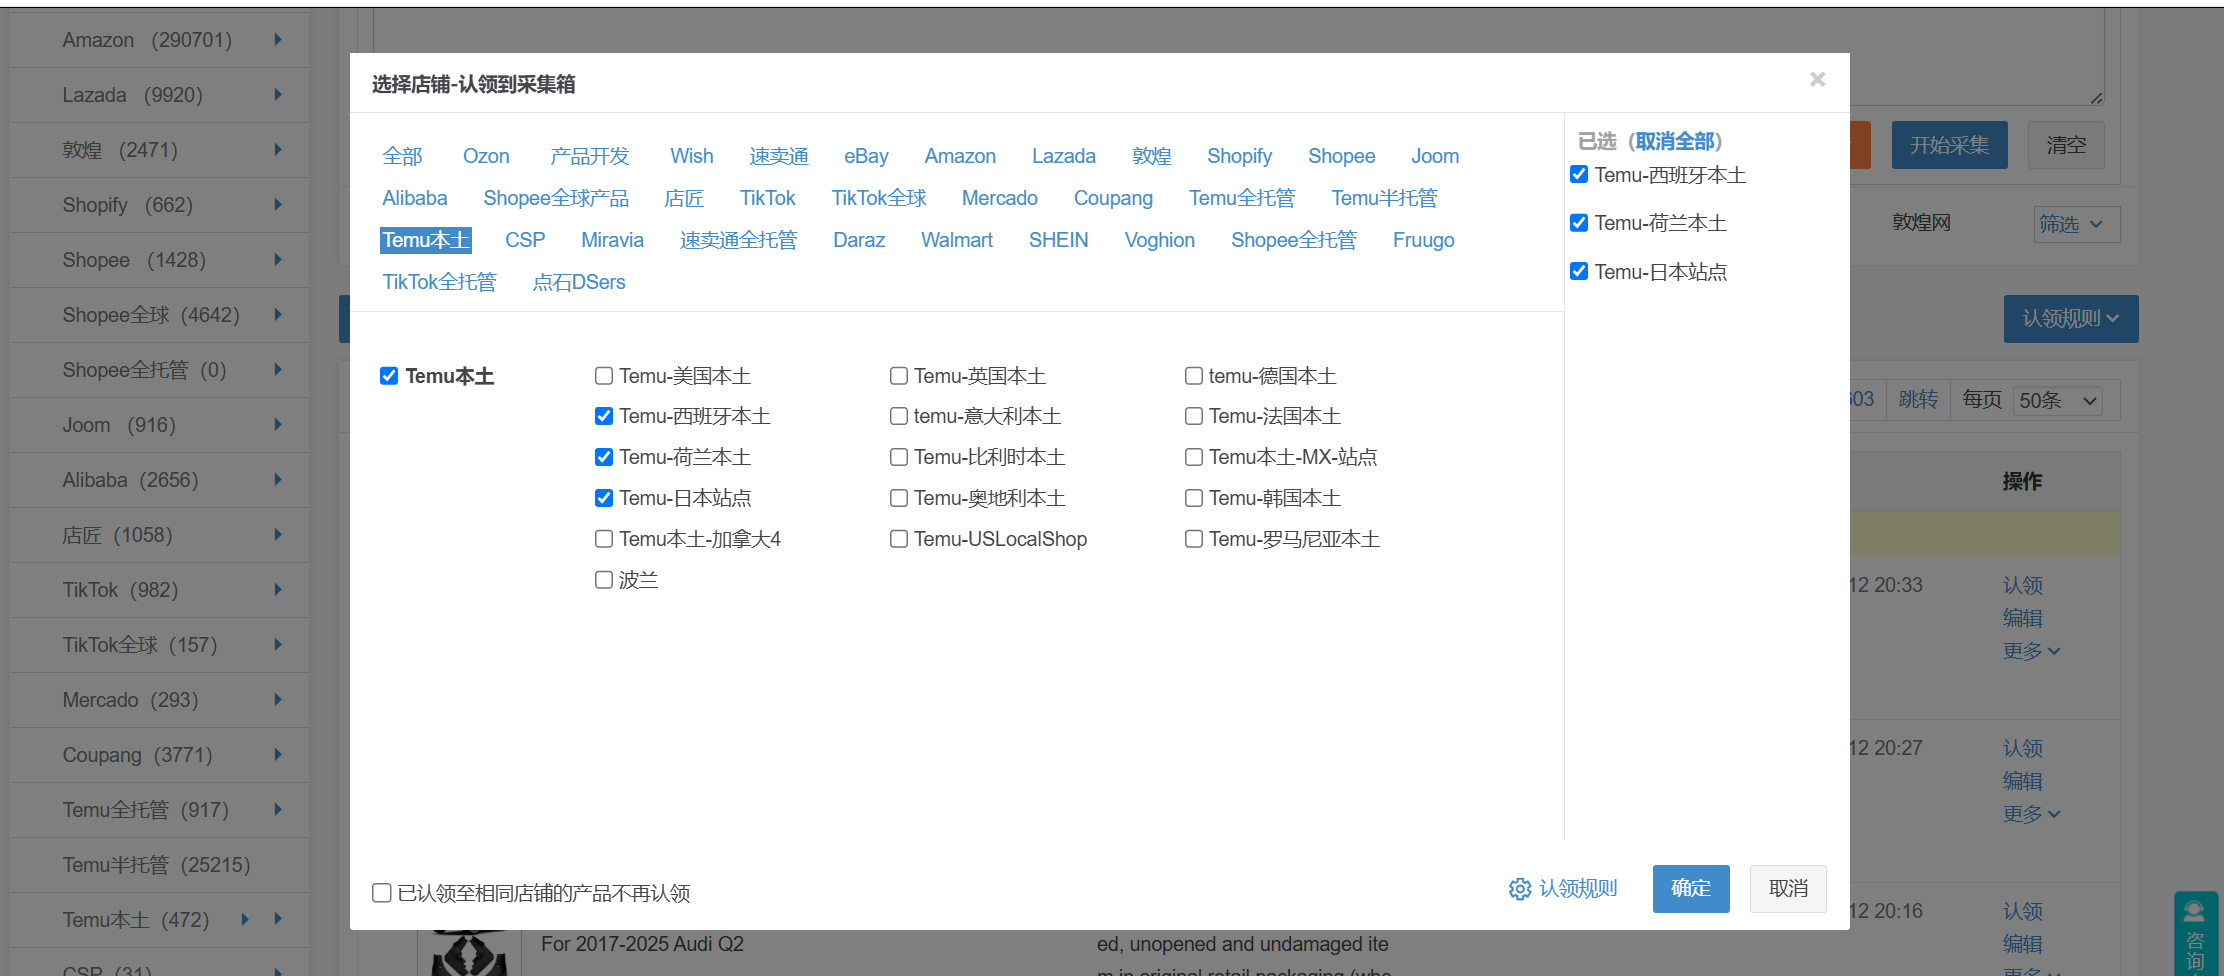The height and width of the screenshot is (976, 2224).
Task: Expand 更多 menu in the 20:33 row
Action: [2032, 651]
